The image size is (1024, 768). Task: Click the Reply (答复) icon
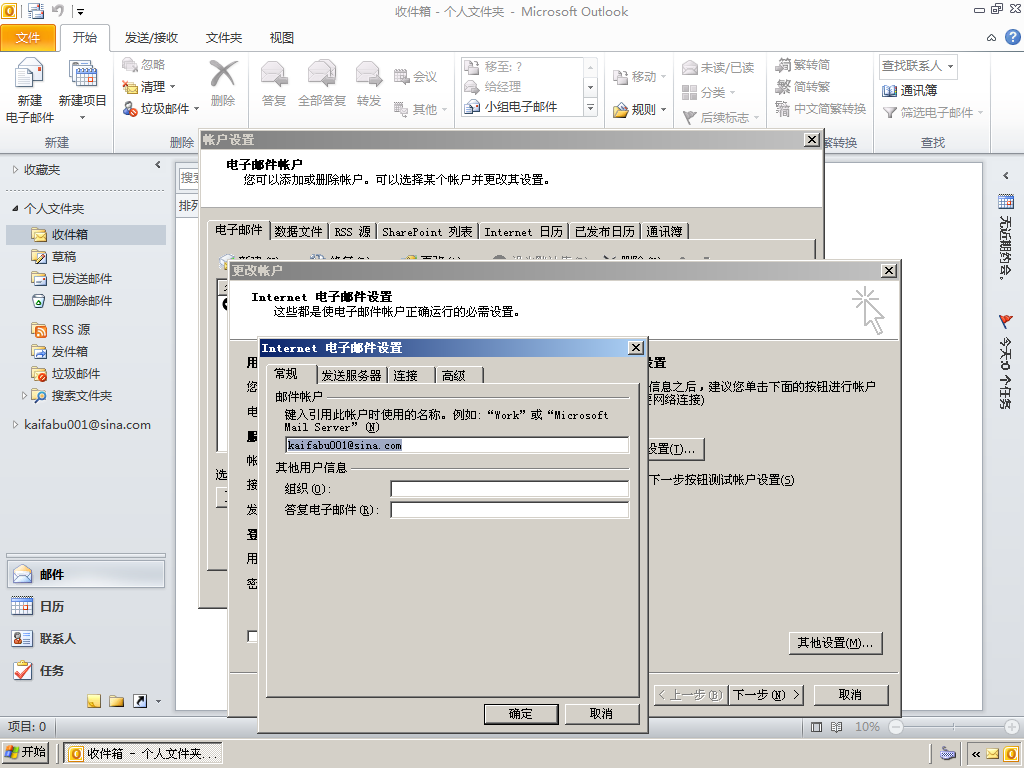[274, 74]
